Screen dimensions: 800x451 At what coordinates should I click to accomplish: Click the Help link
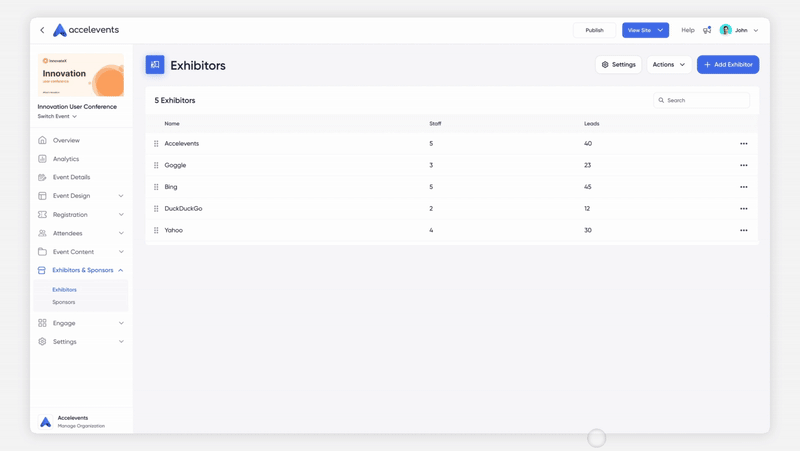pos(688,30)
